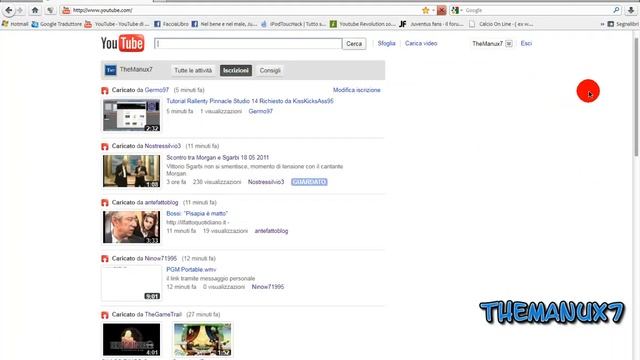This screenshot has height=360, width=640.
Task: Open the Segnalibri bookmarks menu
Action: click(x=623, y=24)
